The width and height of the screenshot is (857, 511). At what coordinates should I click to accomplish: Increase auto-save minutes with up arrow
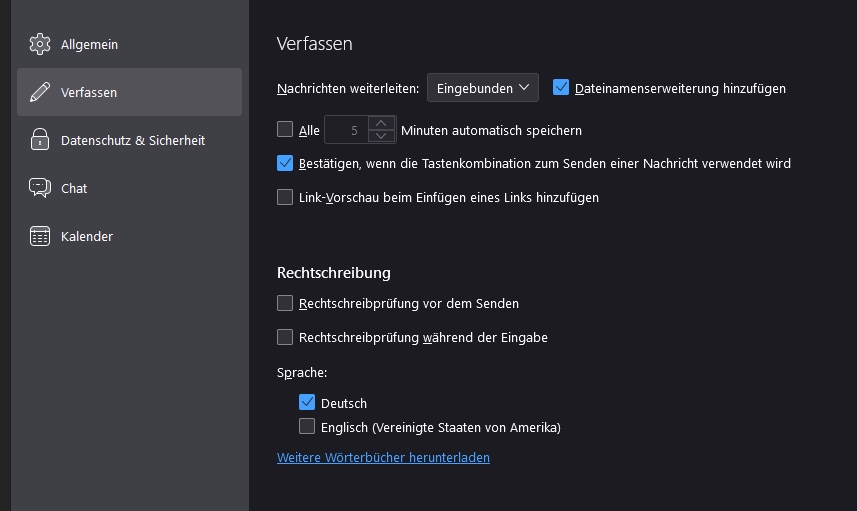[x=381, y=123]
